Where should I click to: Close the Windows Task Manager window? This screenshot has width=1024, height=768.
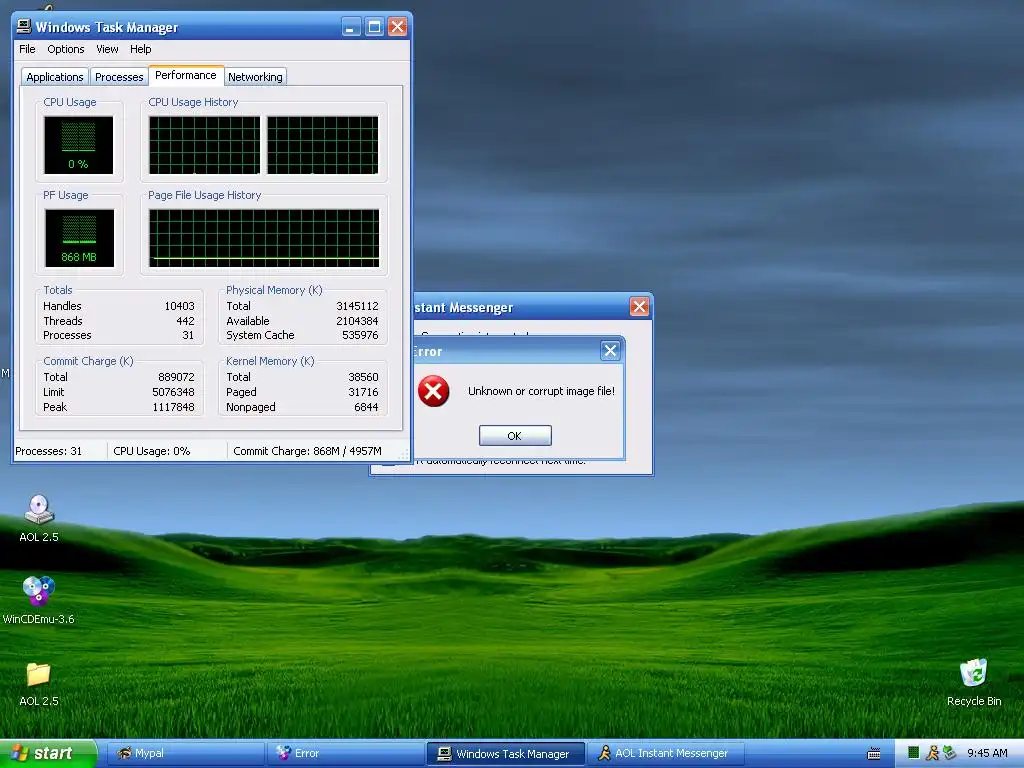[x=398, y=27]
